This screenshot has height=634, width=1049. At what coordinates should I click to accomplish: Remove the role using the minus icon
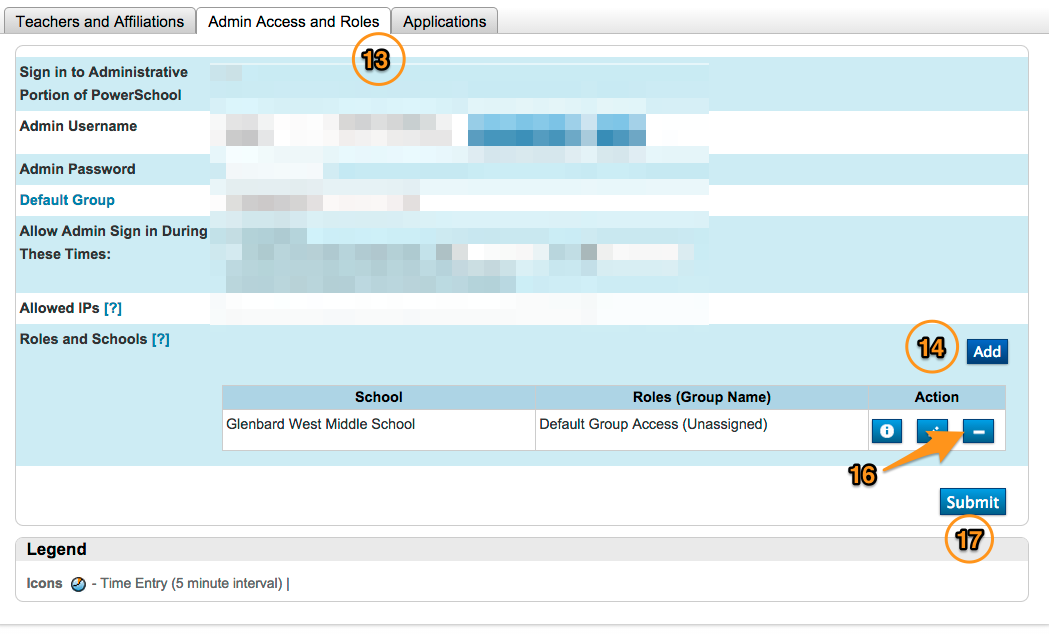(x=978, y=431)
